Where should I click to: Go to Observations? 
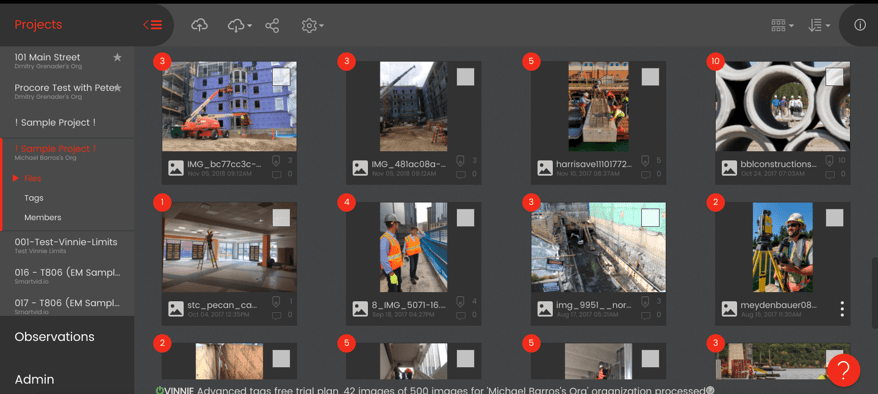tap(54, 337)
